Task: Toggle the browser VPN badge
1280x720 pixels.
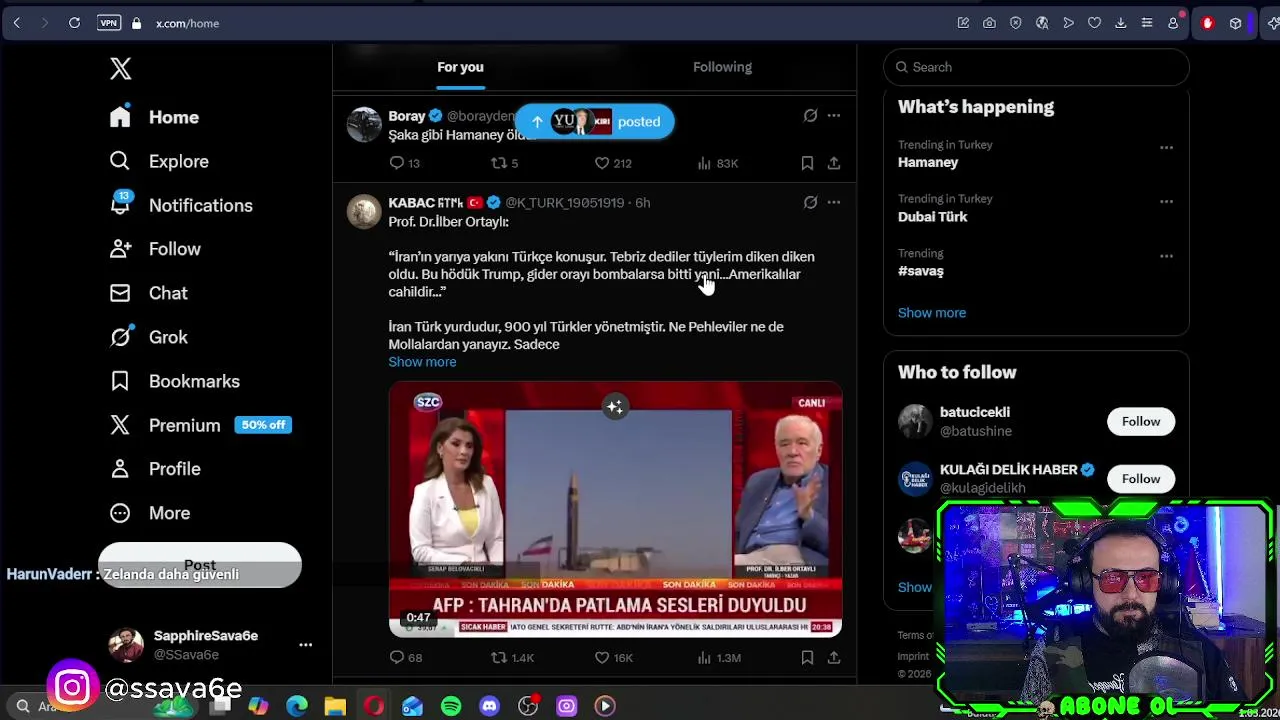Action: pyautogui.click(x=109, y=23)
